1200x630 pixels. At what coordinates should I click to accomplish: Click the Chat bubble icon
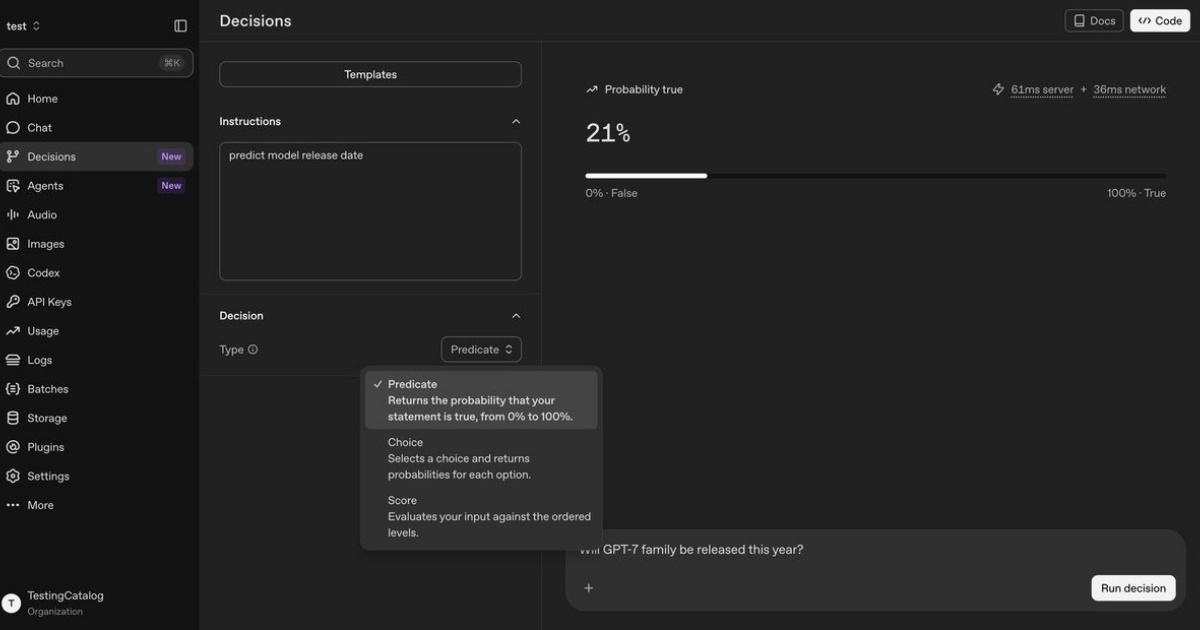click(13, 128)
